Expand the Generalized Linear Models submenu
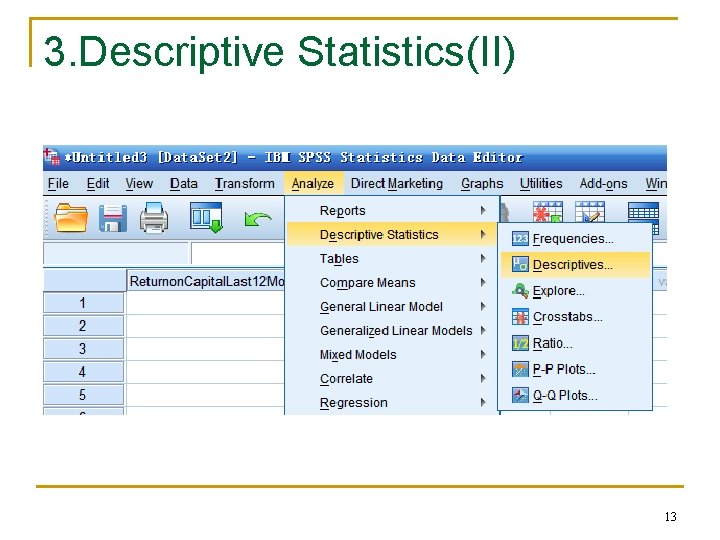 392,331
